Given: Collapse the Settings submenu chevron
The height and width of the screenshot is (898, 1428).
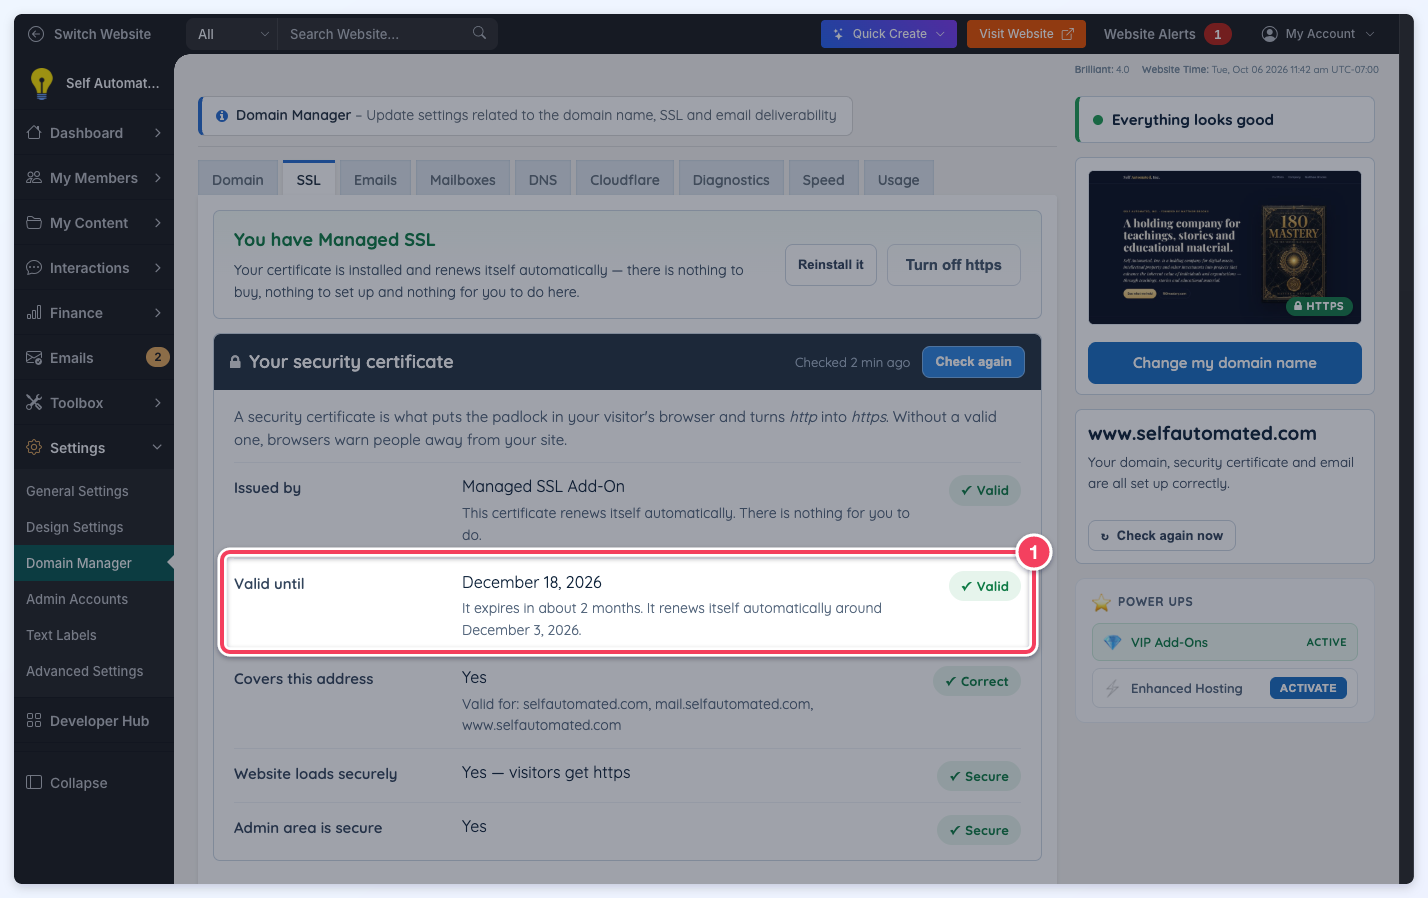Looking at the screenshot, I should 157,448.
